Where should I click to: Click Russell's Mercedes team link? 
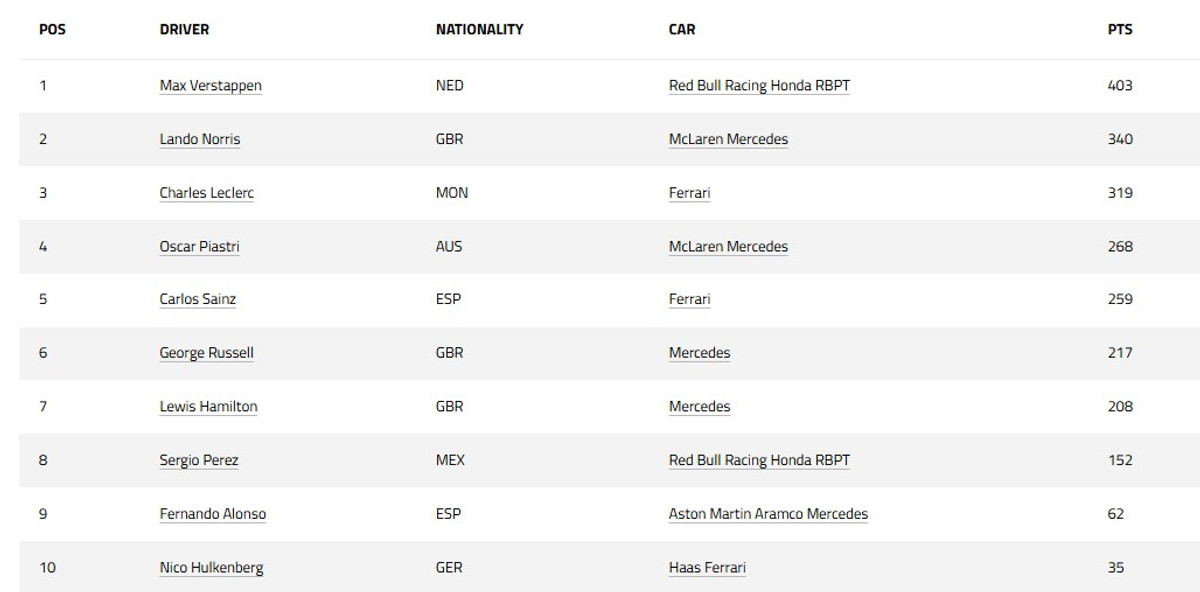coord(699,353)
